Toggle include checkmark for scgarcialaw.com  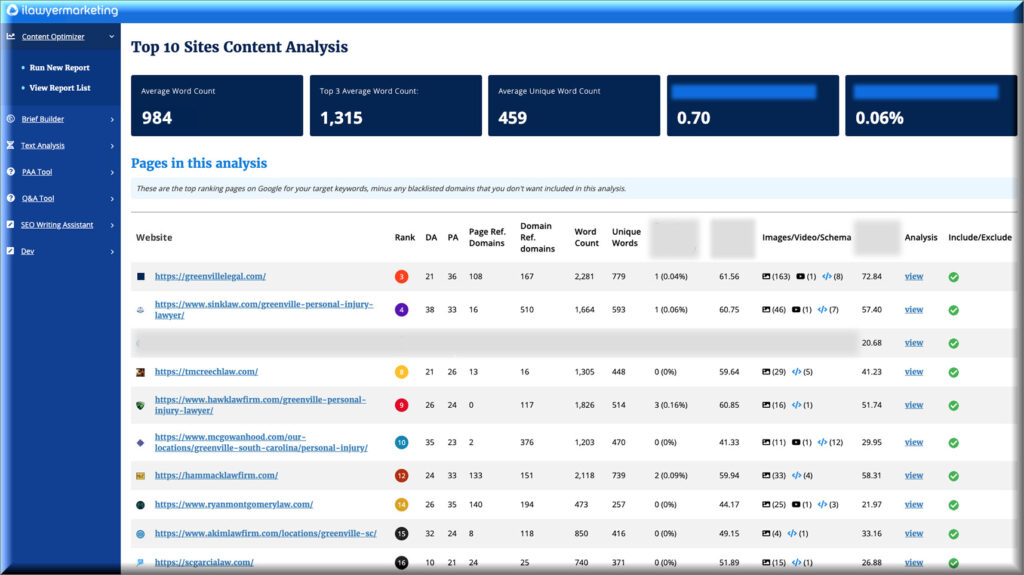pyautogui.click(x=953, y=563)
